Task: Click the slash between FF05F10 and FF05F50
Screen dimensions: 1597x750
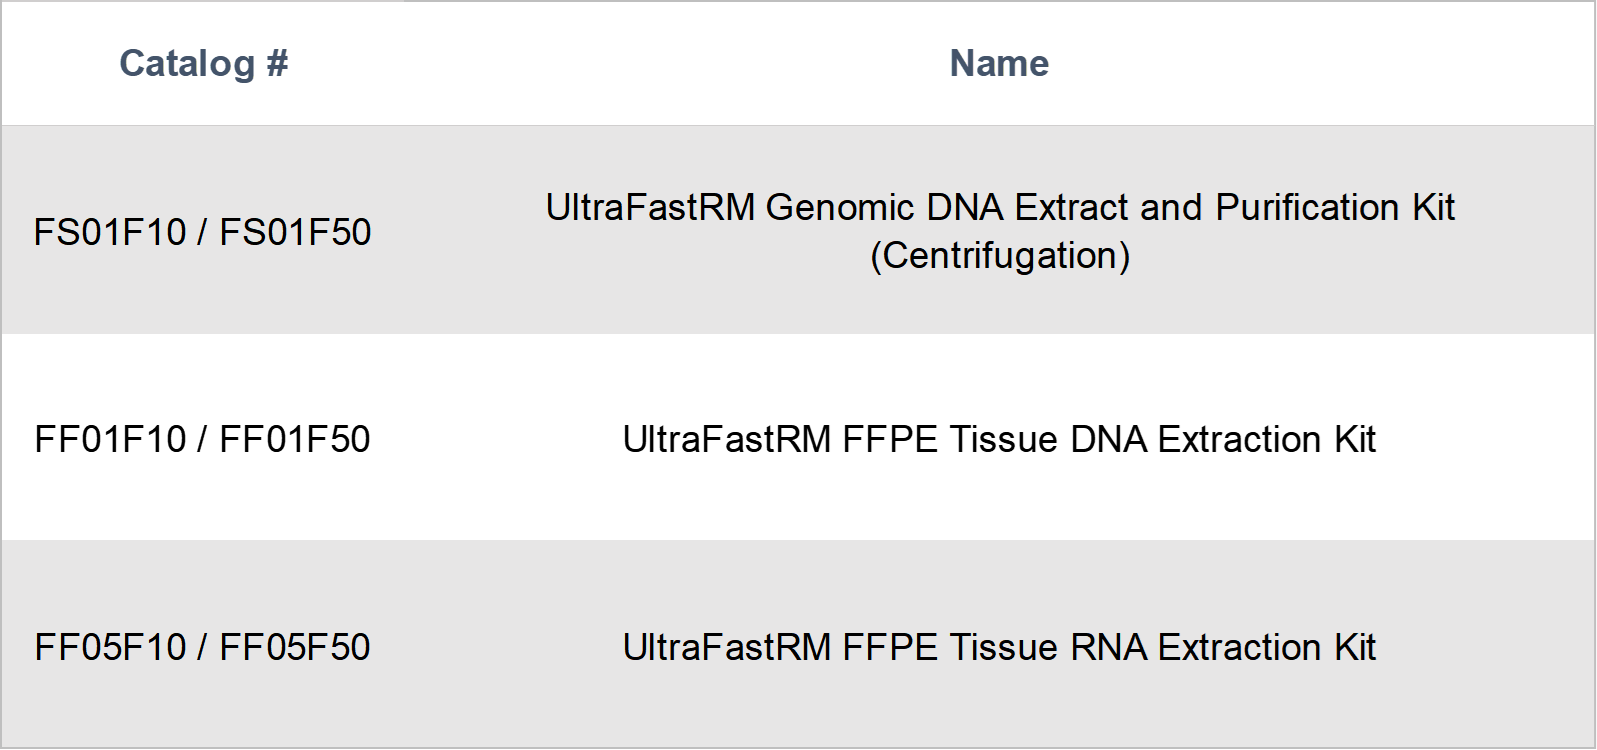Action: tap(203, 647)
